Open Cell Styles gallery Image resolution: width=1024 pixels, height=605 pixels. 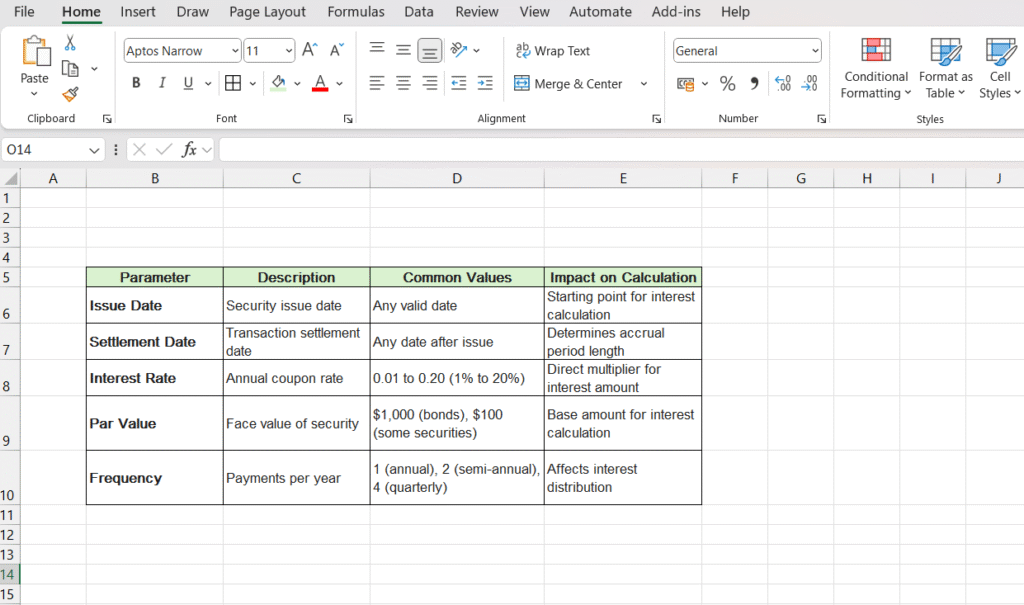point(1000,69)
